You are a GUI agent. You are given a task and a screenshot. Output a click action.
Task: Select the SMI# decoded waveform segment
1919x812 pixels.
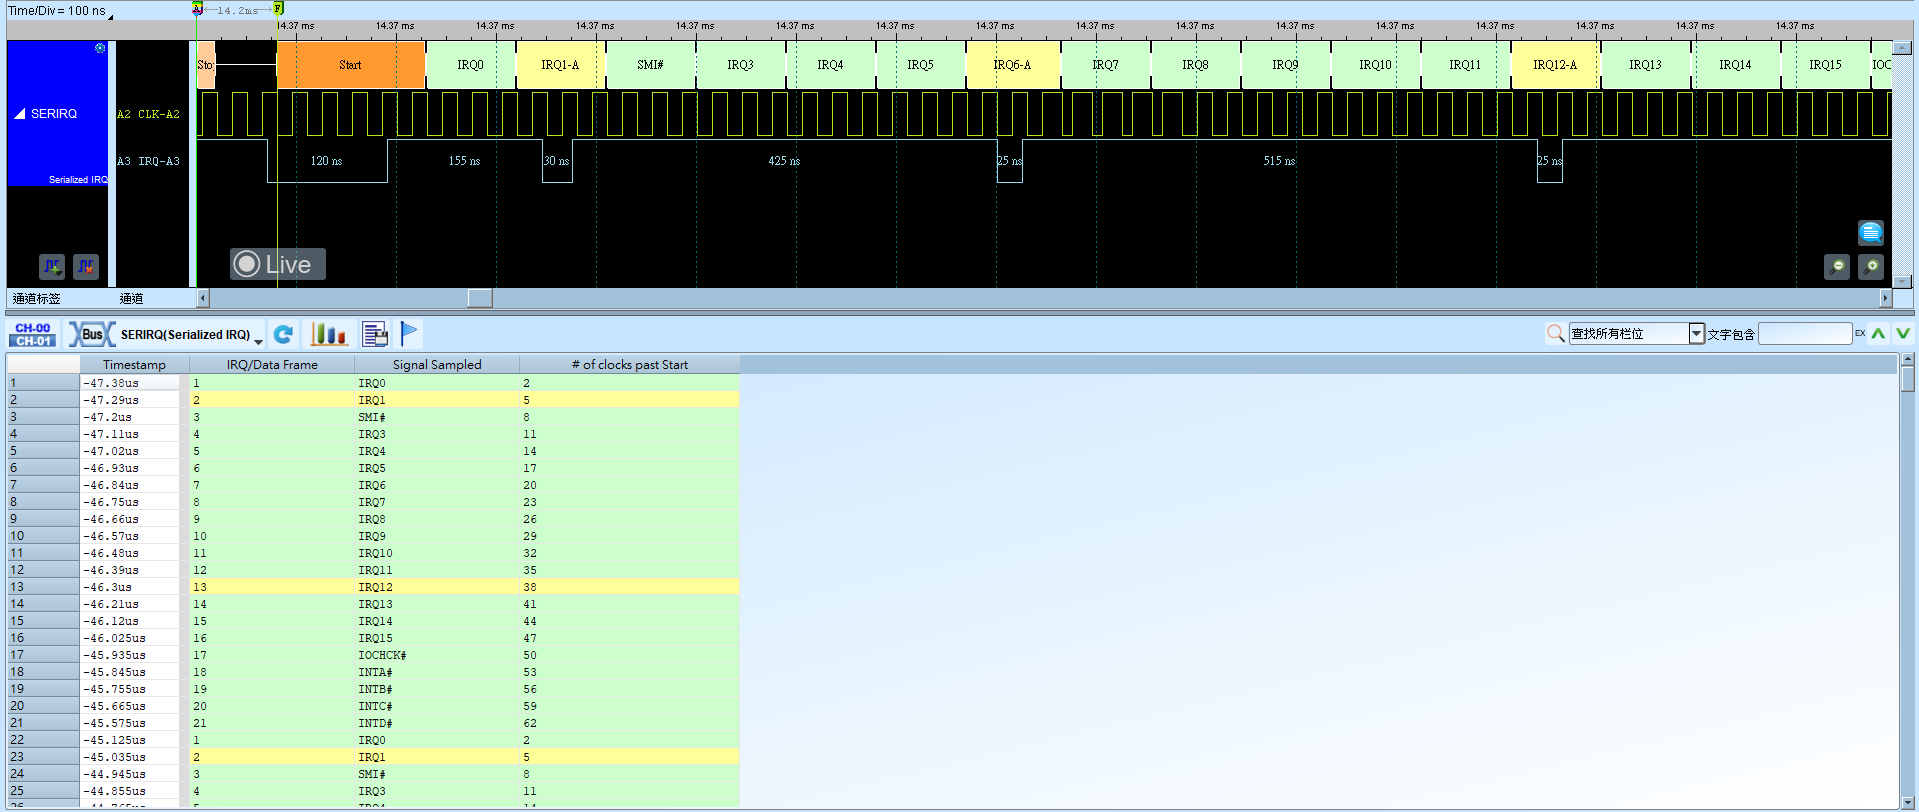650,65
